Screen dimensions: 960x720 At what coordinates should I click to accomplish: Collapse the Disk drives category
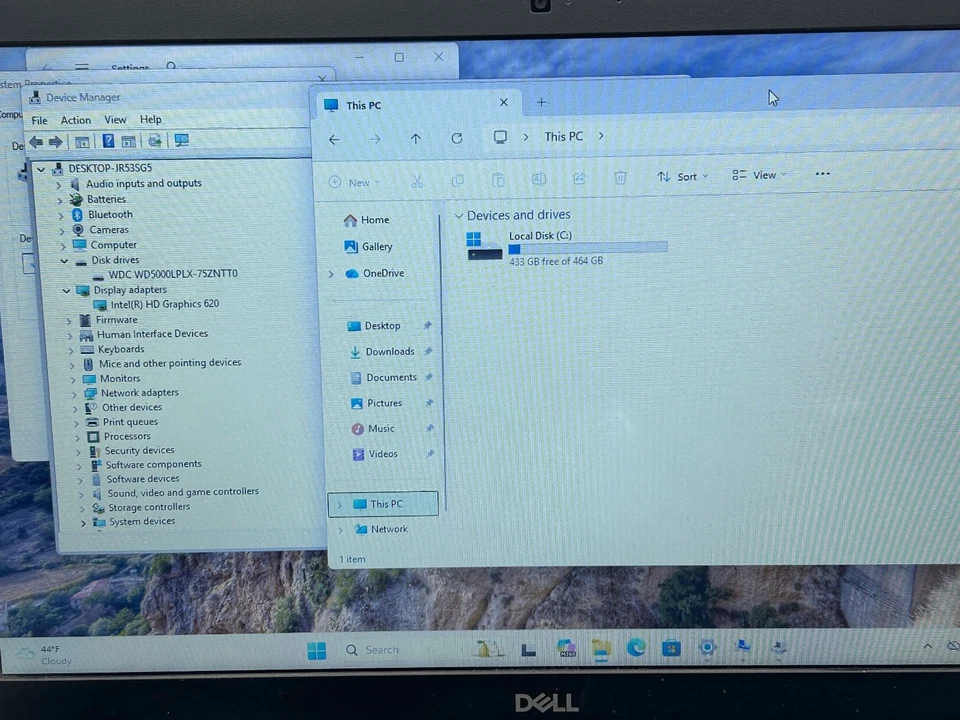click(x=64, y=261)
